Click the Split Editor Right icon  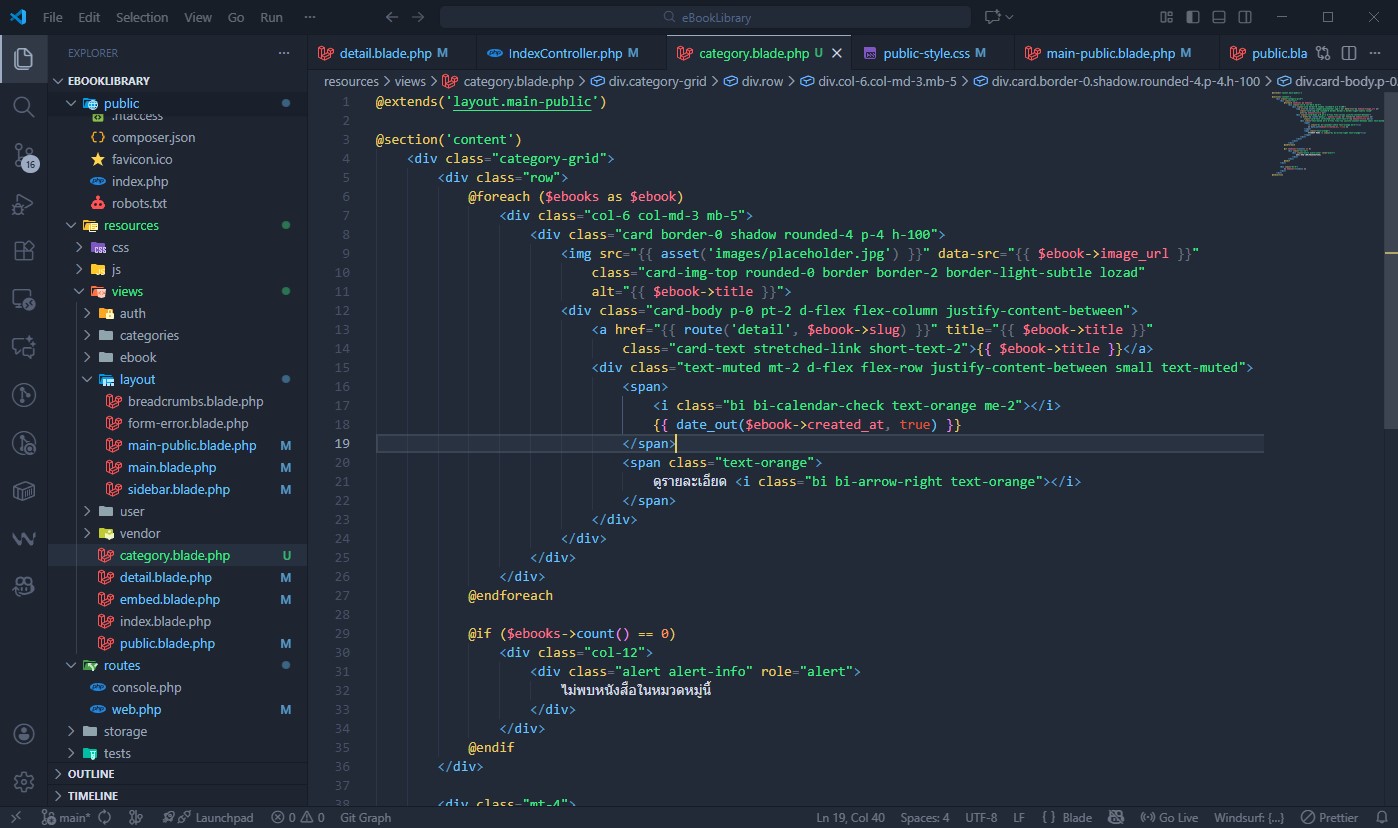[1349, 53]
